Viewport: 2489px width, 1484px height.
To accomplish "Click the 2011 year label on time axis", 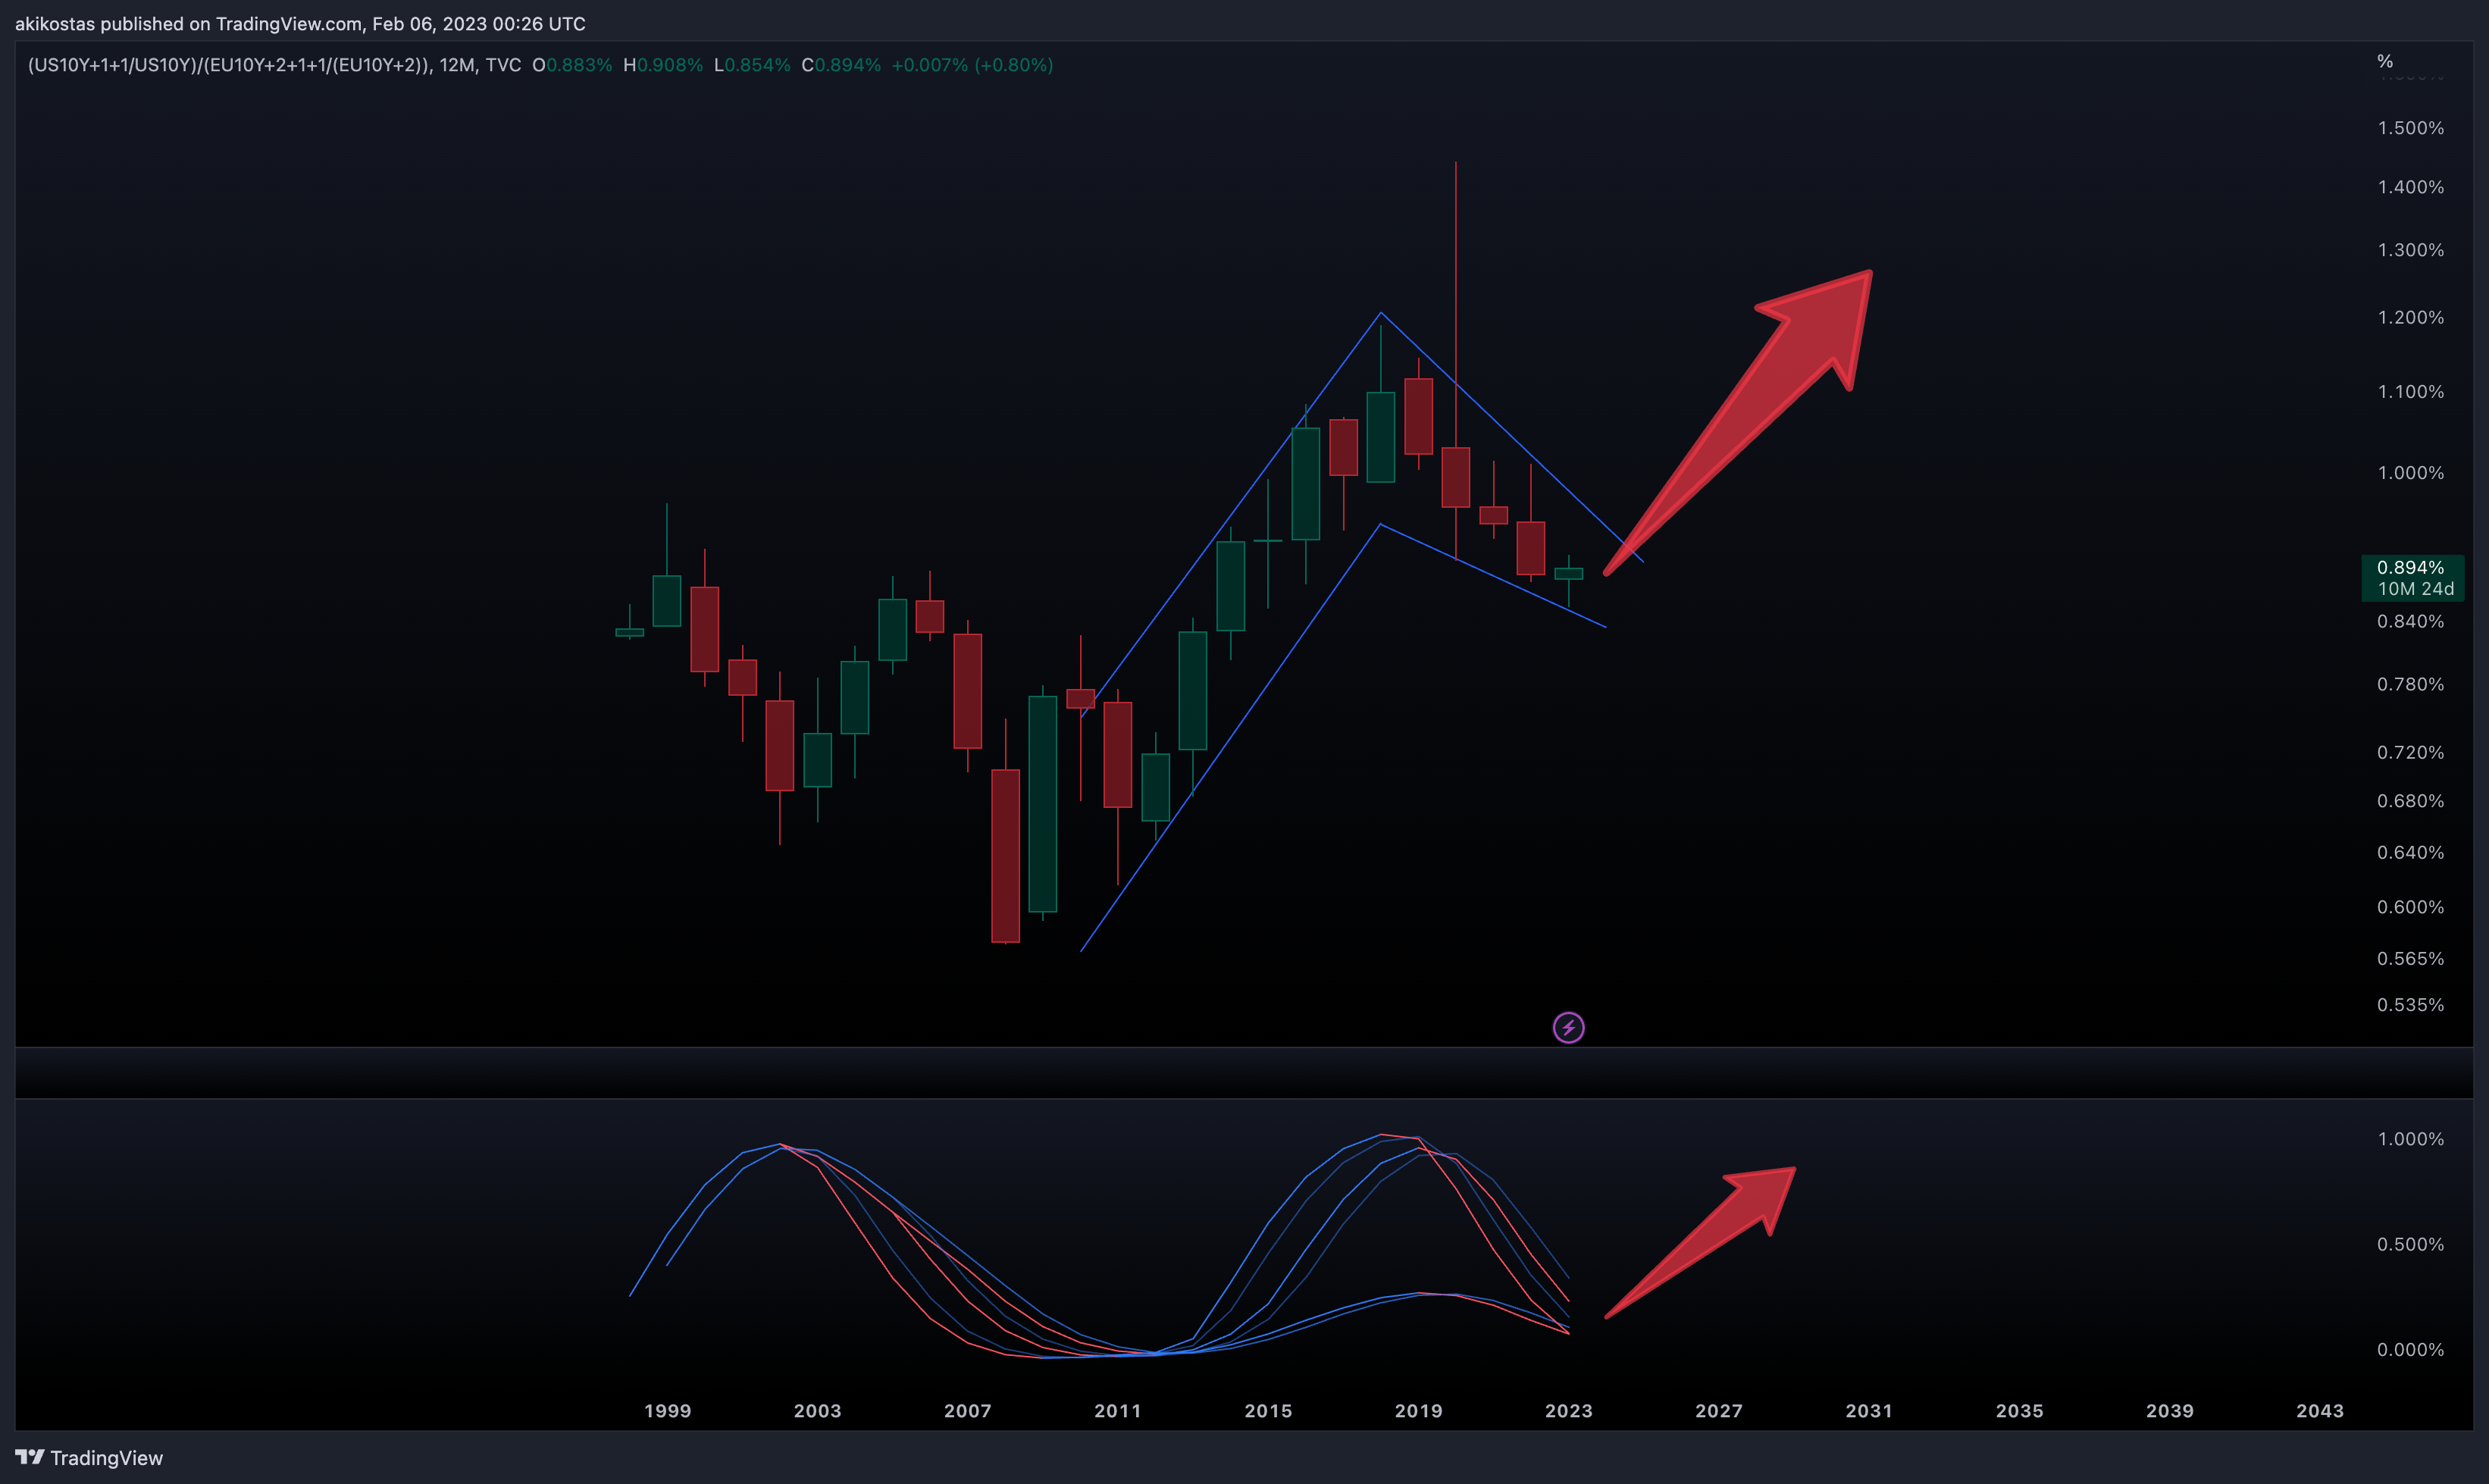I will [1117, 1410].
